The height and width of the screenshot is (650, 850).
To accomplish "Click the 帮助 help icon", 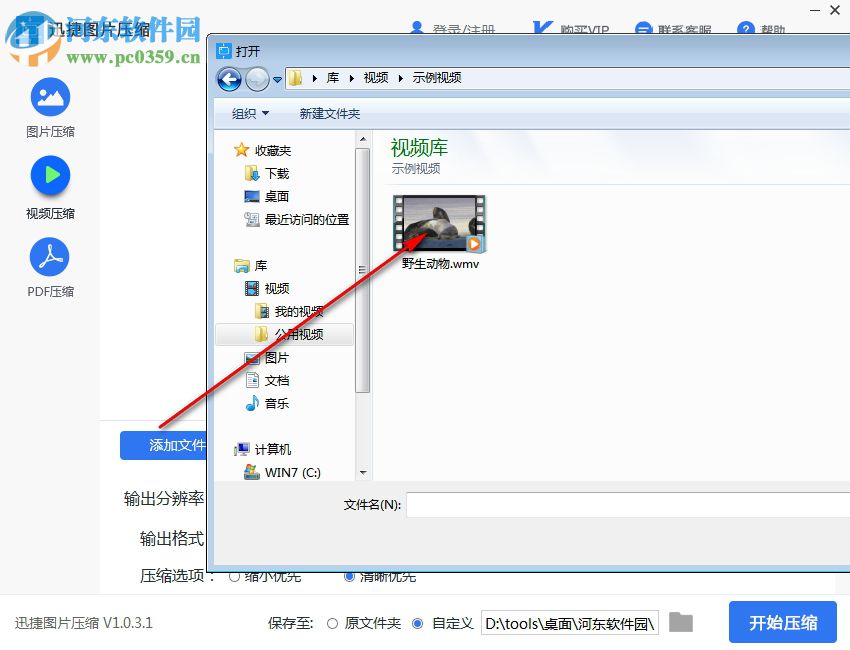I will click(751, 29).
